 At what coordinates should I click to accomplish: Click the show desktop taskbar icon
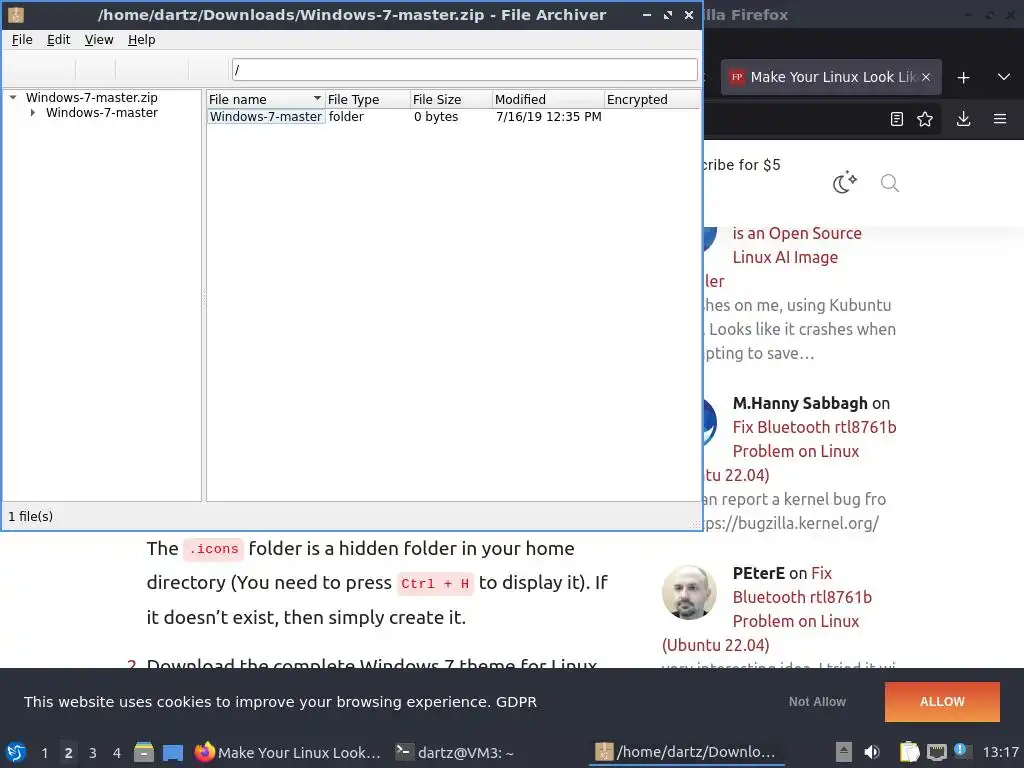173,752
